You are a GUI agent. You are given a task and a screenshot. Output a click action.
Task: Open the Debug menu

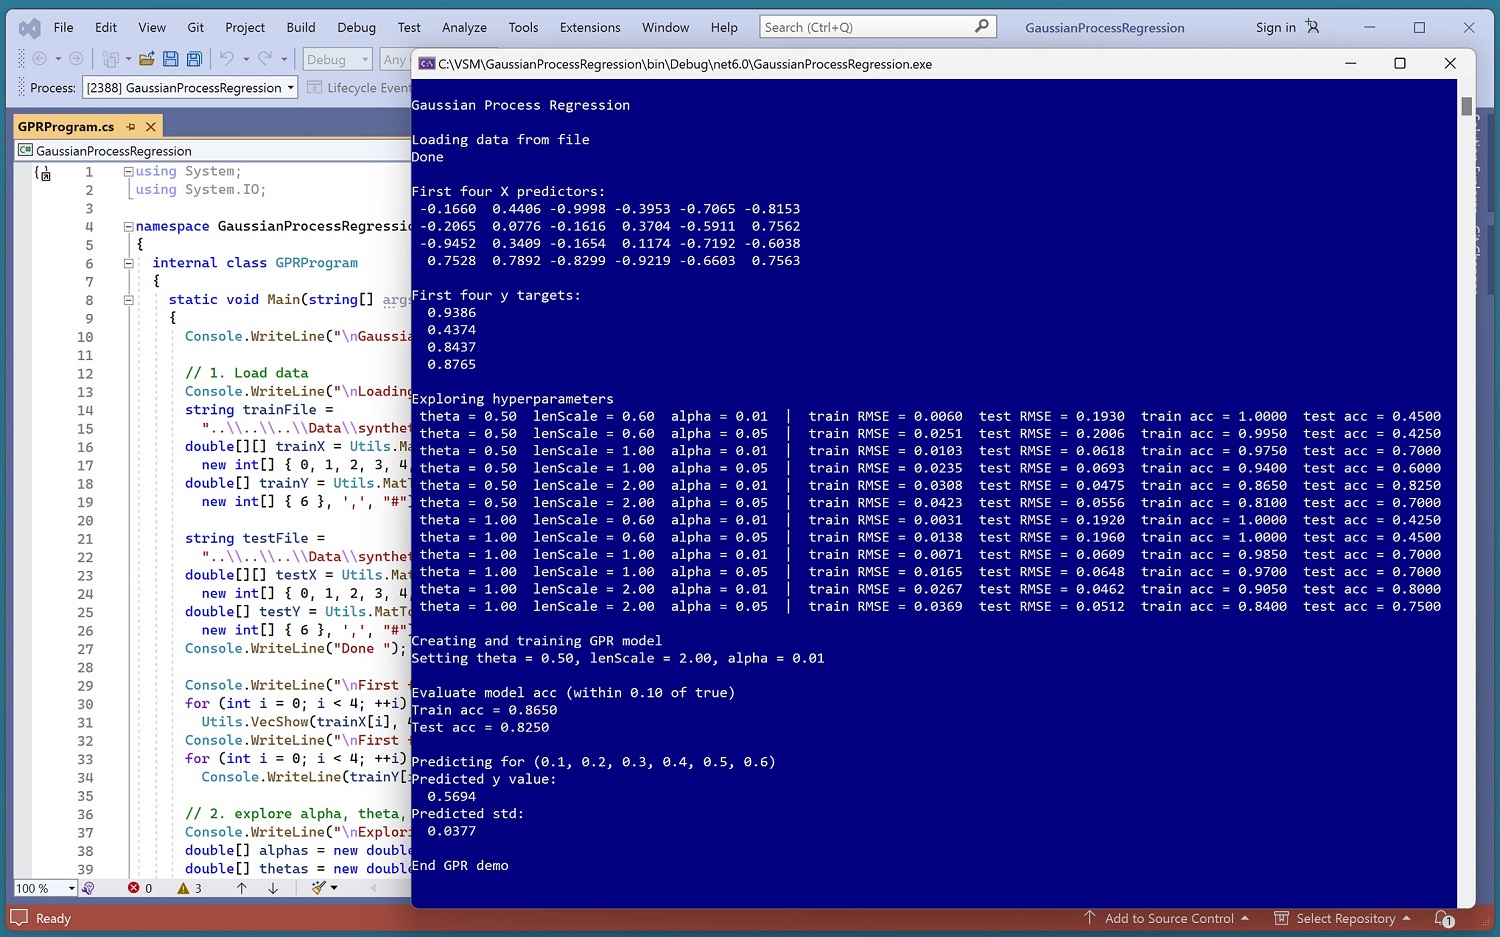click(356, 27)
